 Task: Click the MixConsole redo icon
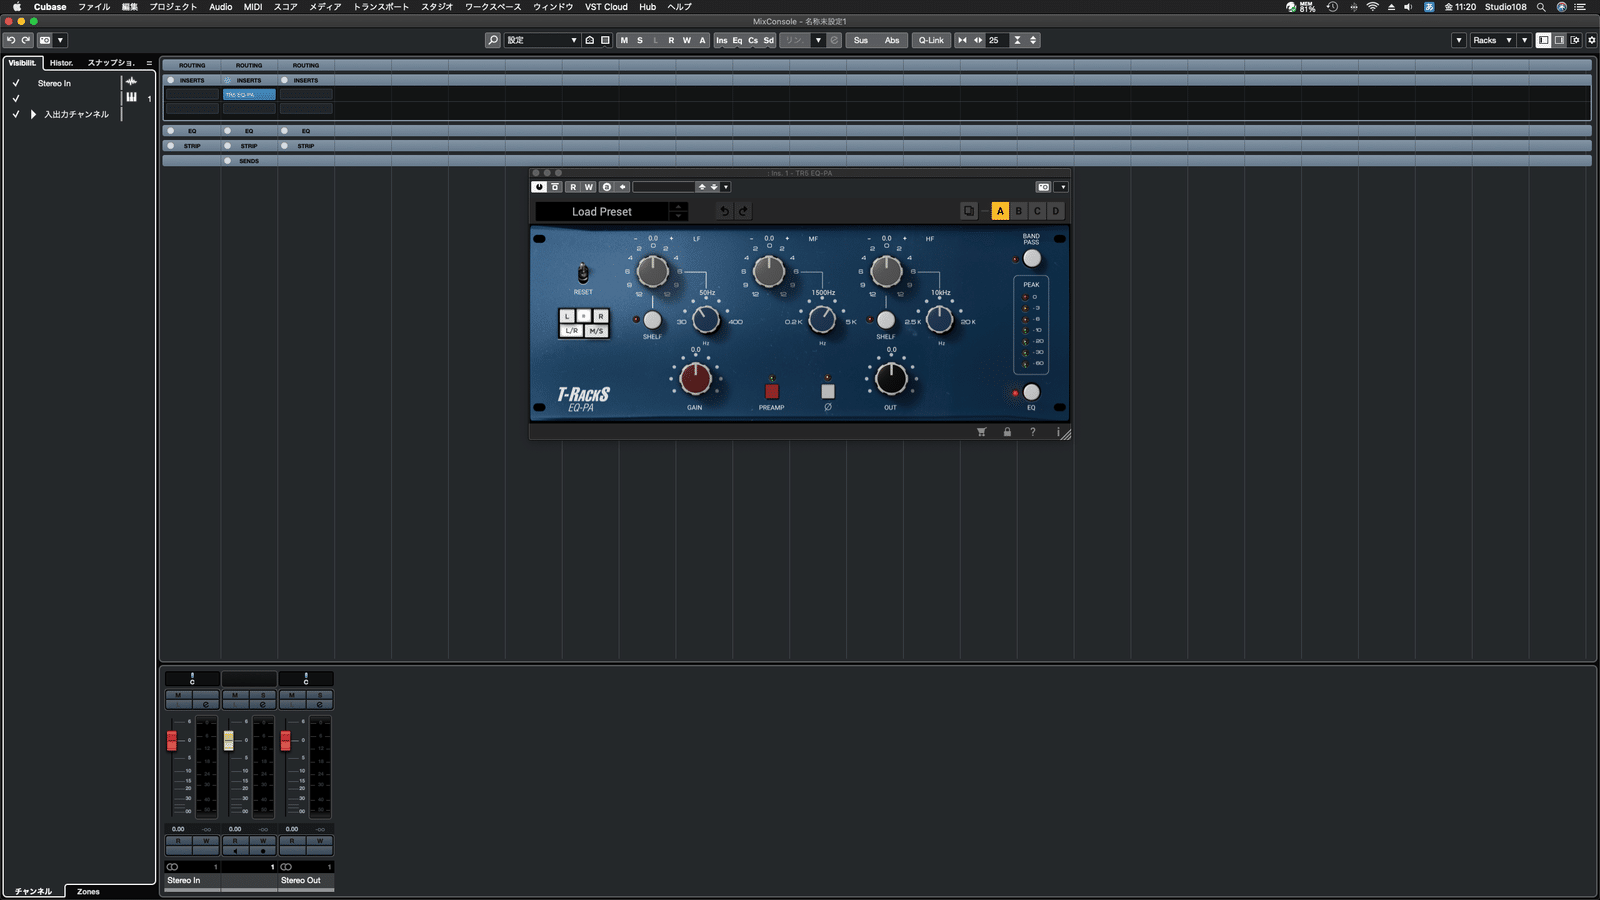pyautogui.click(x=26, y=40)
